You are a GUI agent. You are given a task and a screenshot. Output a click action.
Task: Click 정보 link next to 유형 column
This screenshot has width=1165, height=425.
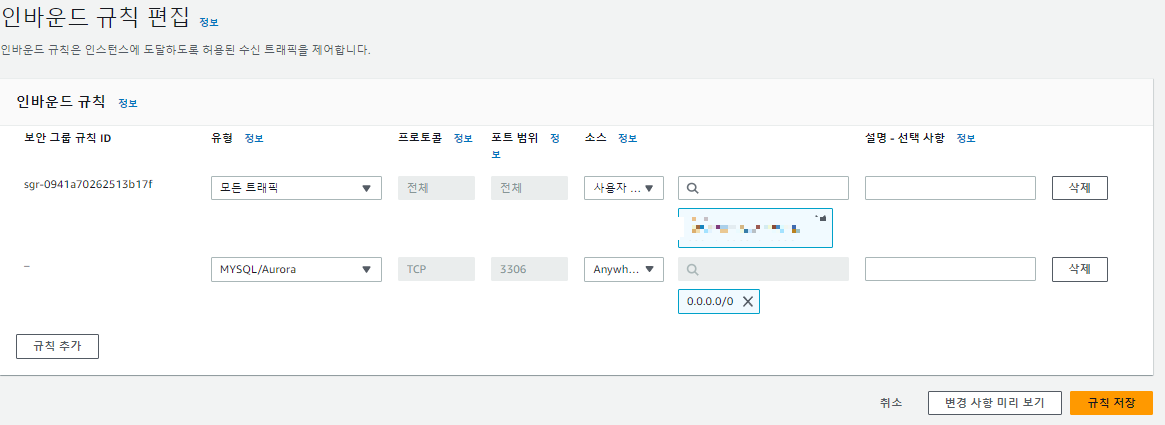pyautogui.click(x=254, y=138)
